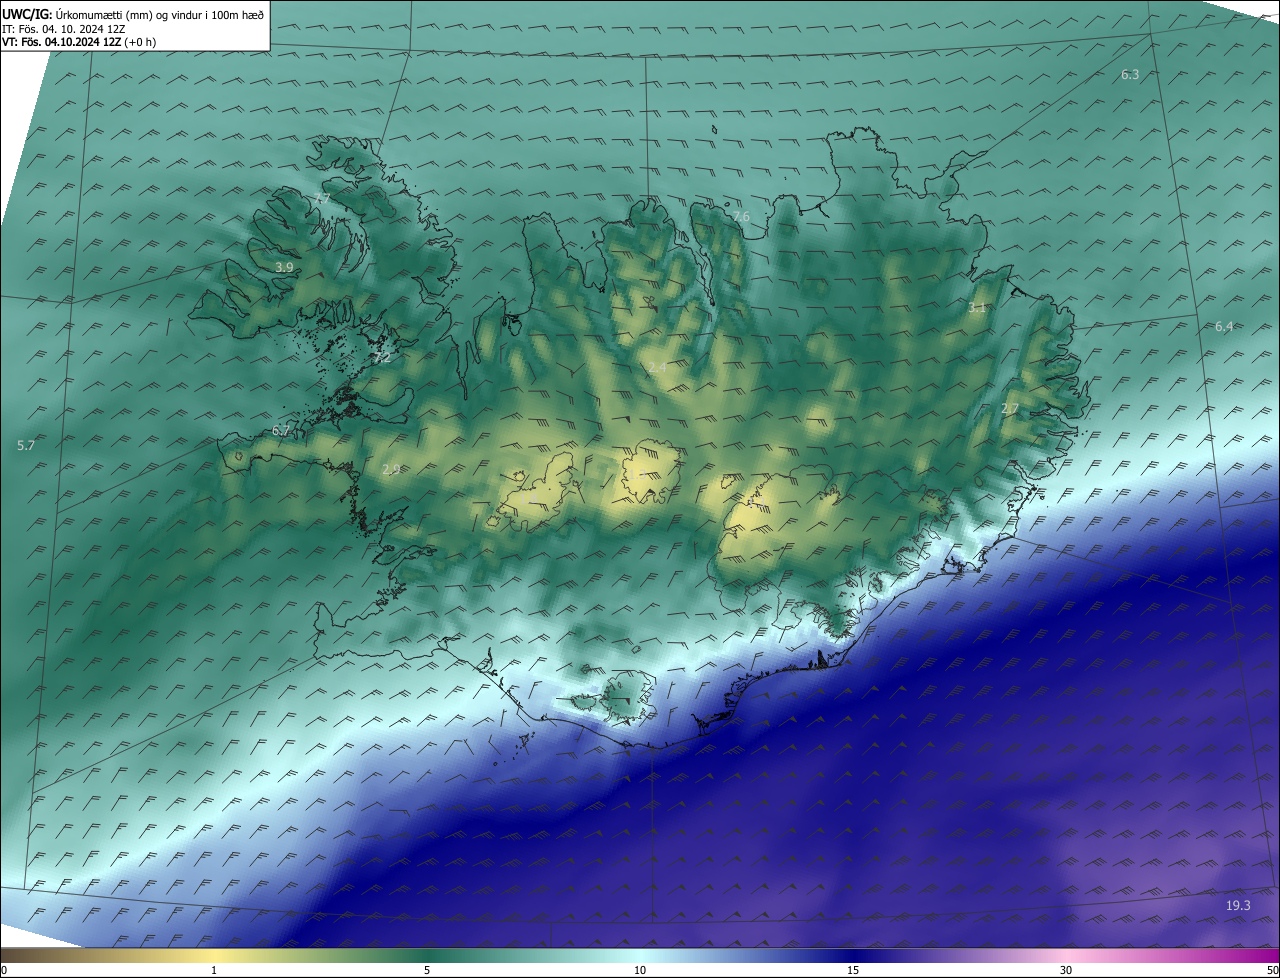
Task: Click the 15 label on the color scale
Action: click(853, 970)
